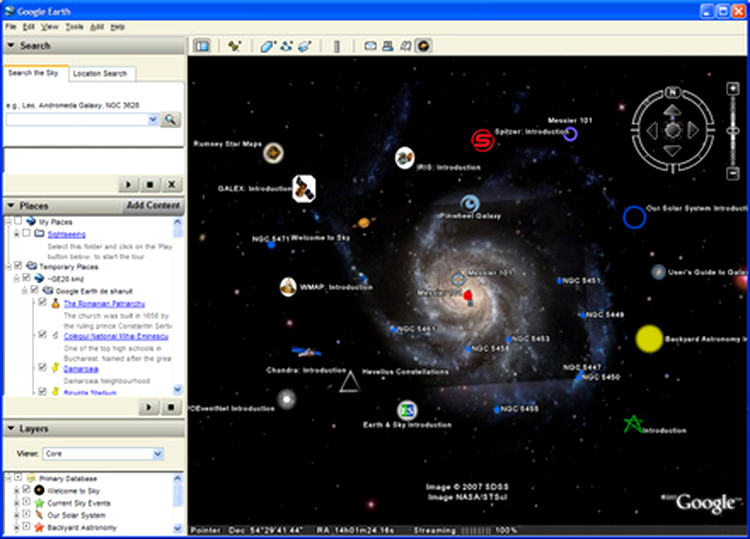750x539 pixels.
Task: Click the search text input field
Action: (77, 120)
